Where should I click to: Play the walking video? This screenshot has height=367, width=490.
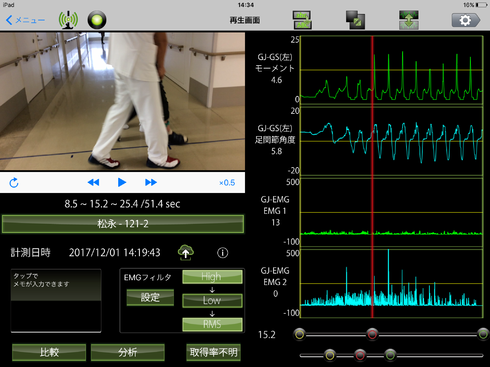point(122,182)
